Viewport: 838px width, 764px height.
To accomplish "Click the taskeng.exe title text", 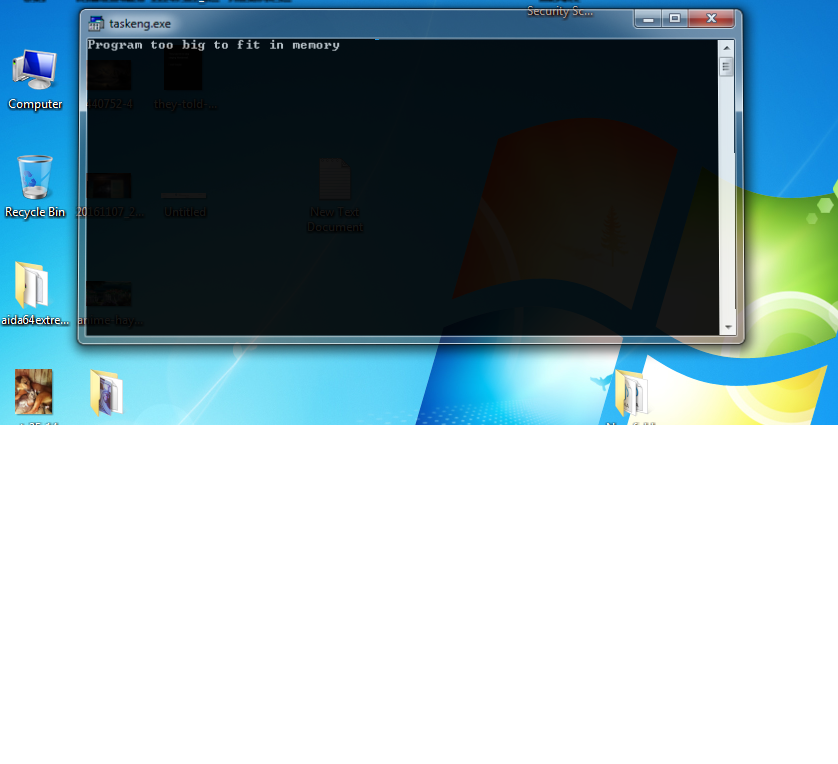I will (x=140, y=24).
